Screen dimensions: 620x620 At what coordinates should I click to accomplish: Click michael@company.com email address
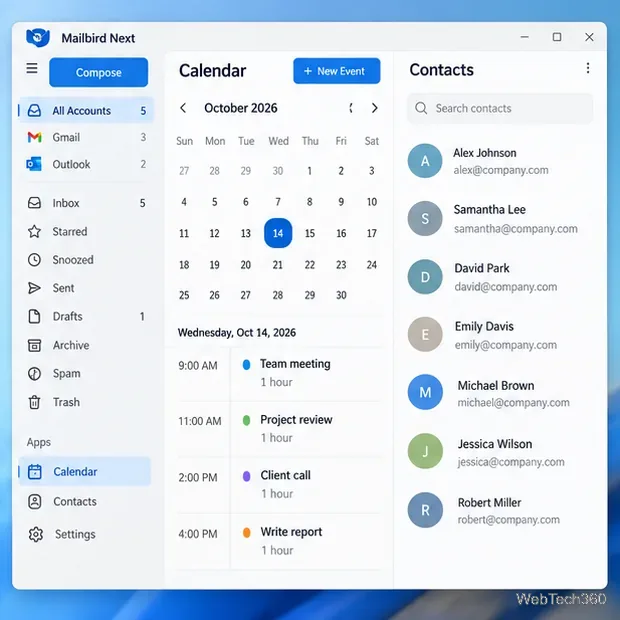[513, 403]
